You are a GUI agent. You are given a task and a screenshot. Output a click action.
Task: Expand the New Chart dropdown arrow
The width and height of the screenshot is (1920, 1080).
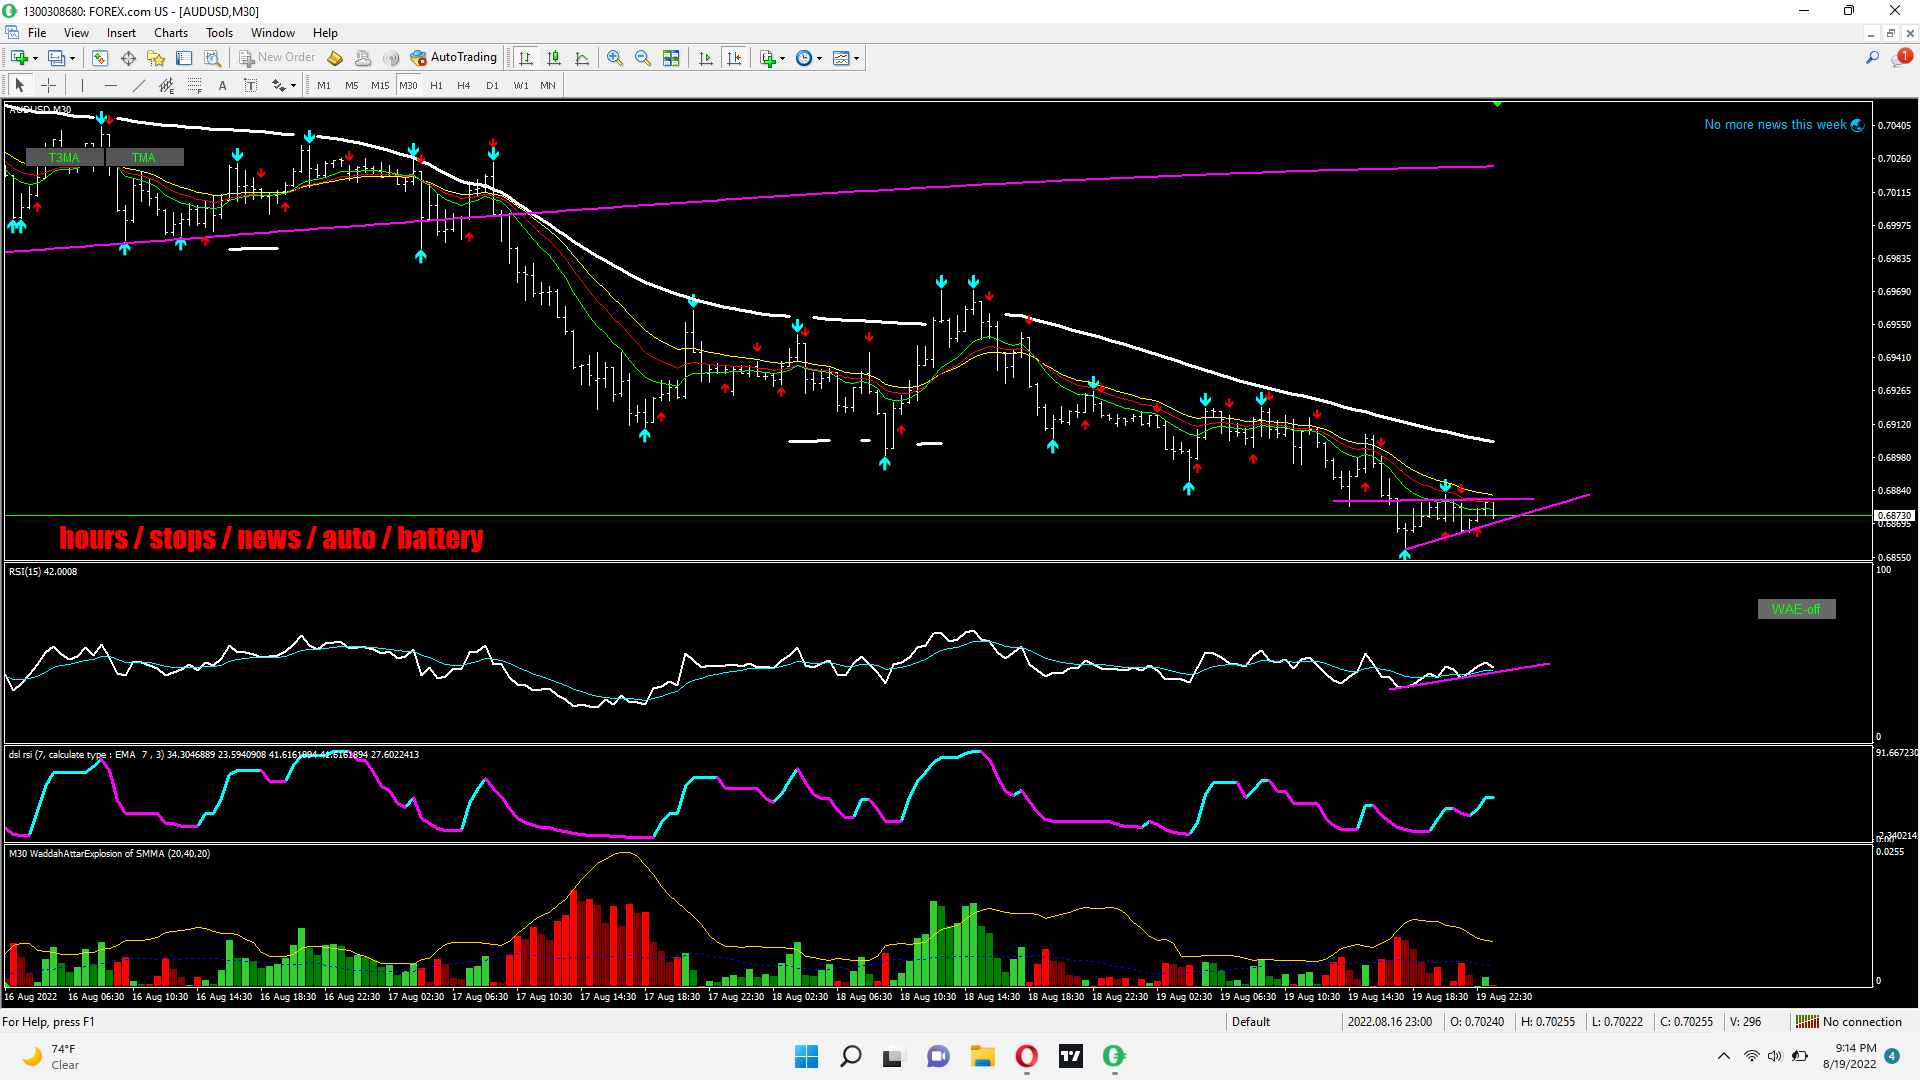click(x=36, y=58)
